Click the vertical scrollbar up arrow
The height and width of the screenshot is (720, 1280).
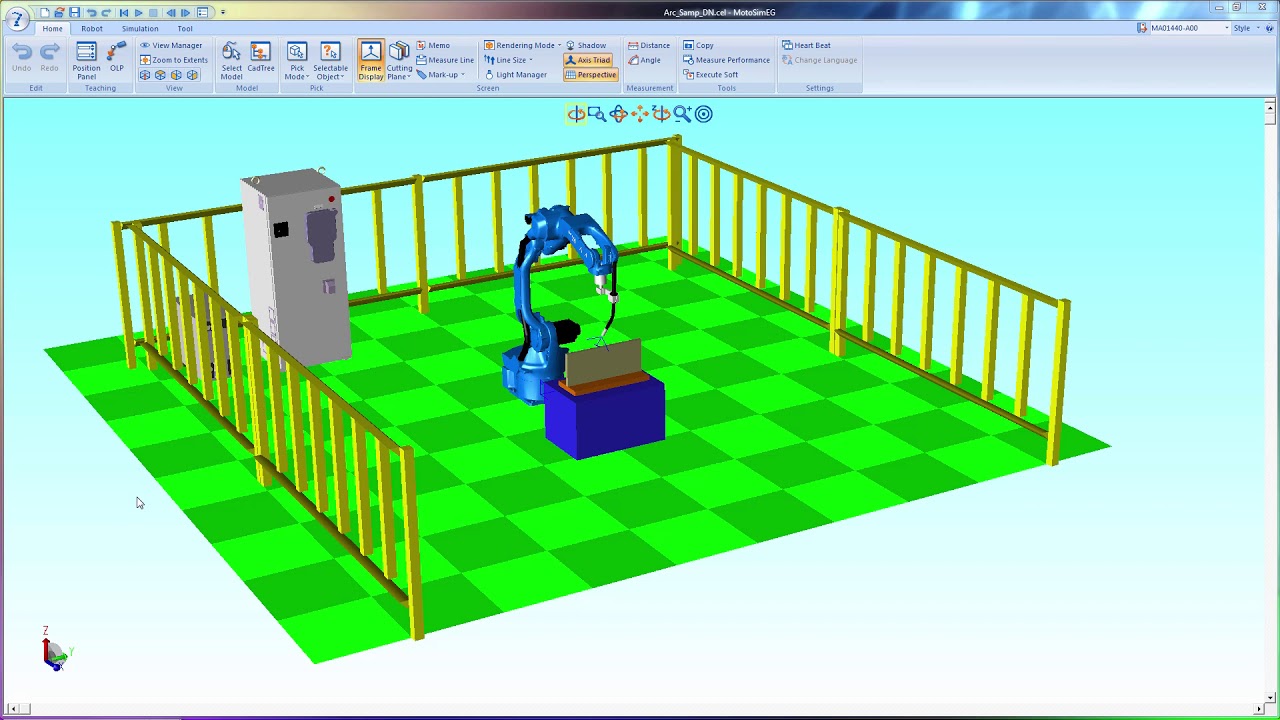[1270, 106]
